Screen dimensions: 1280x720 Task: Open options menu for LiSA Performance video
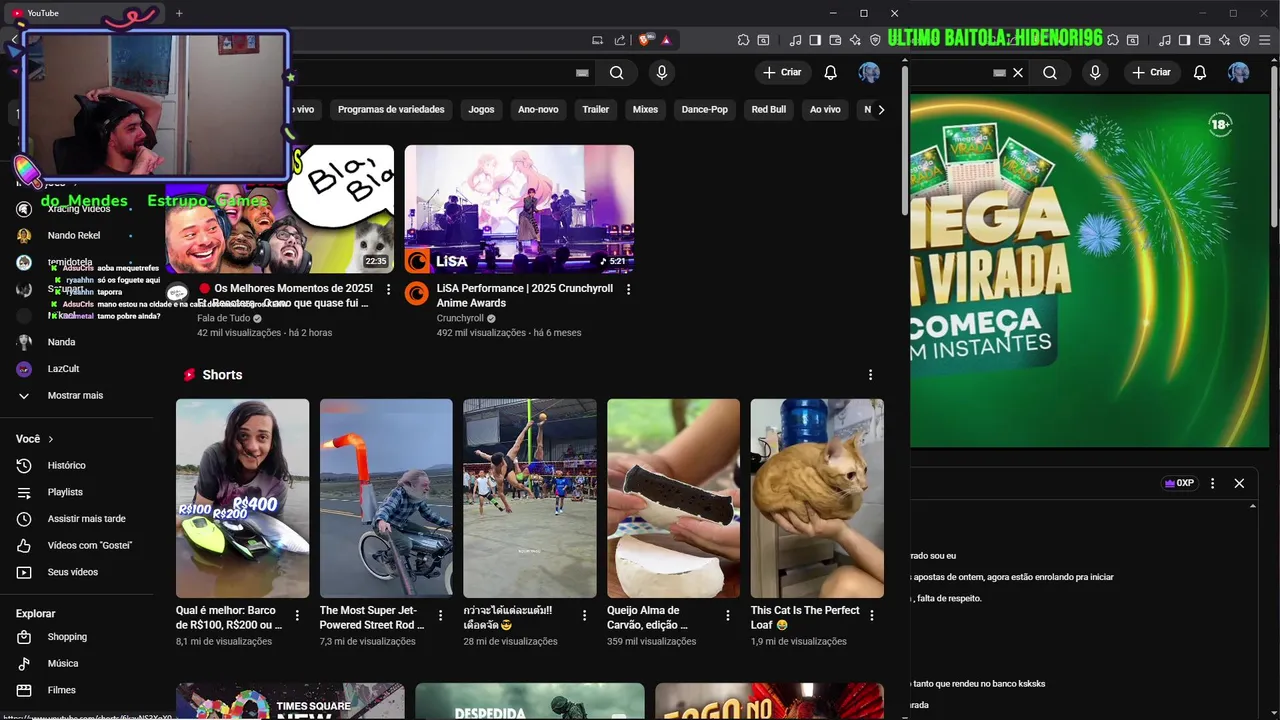[x=628, y=289]
